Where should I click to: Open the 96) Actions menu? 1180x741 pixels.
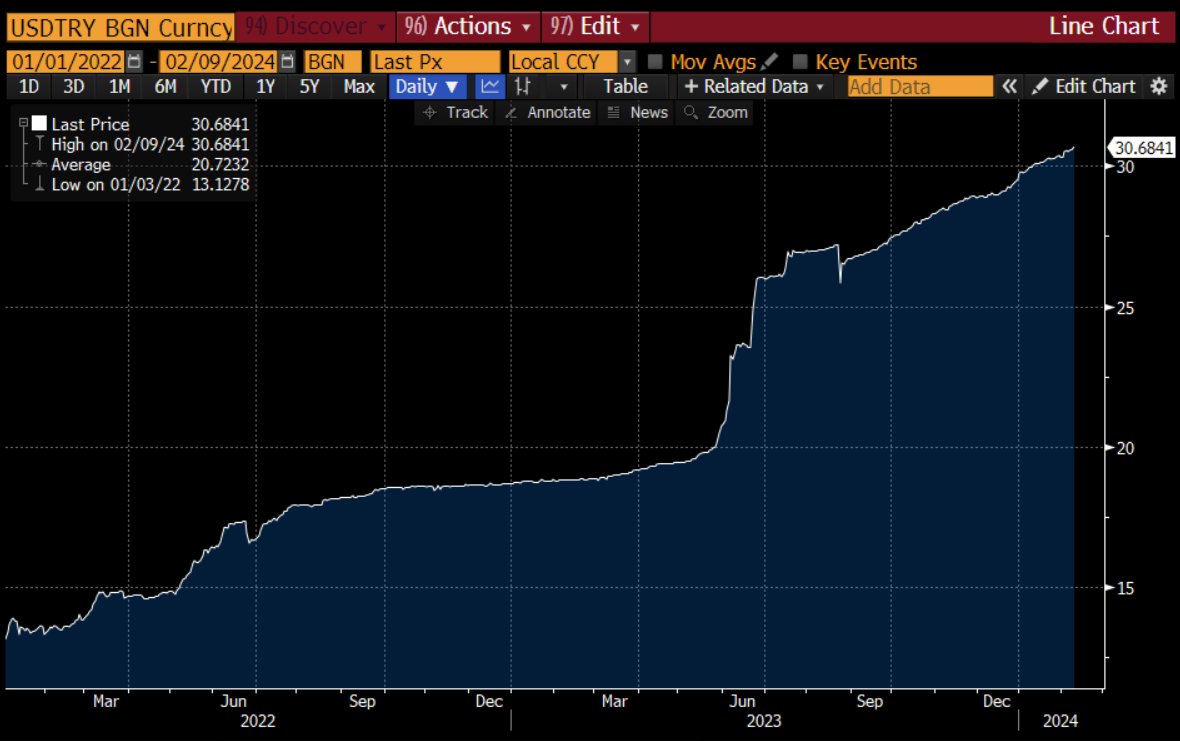pos(467,26)
